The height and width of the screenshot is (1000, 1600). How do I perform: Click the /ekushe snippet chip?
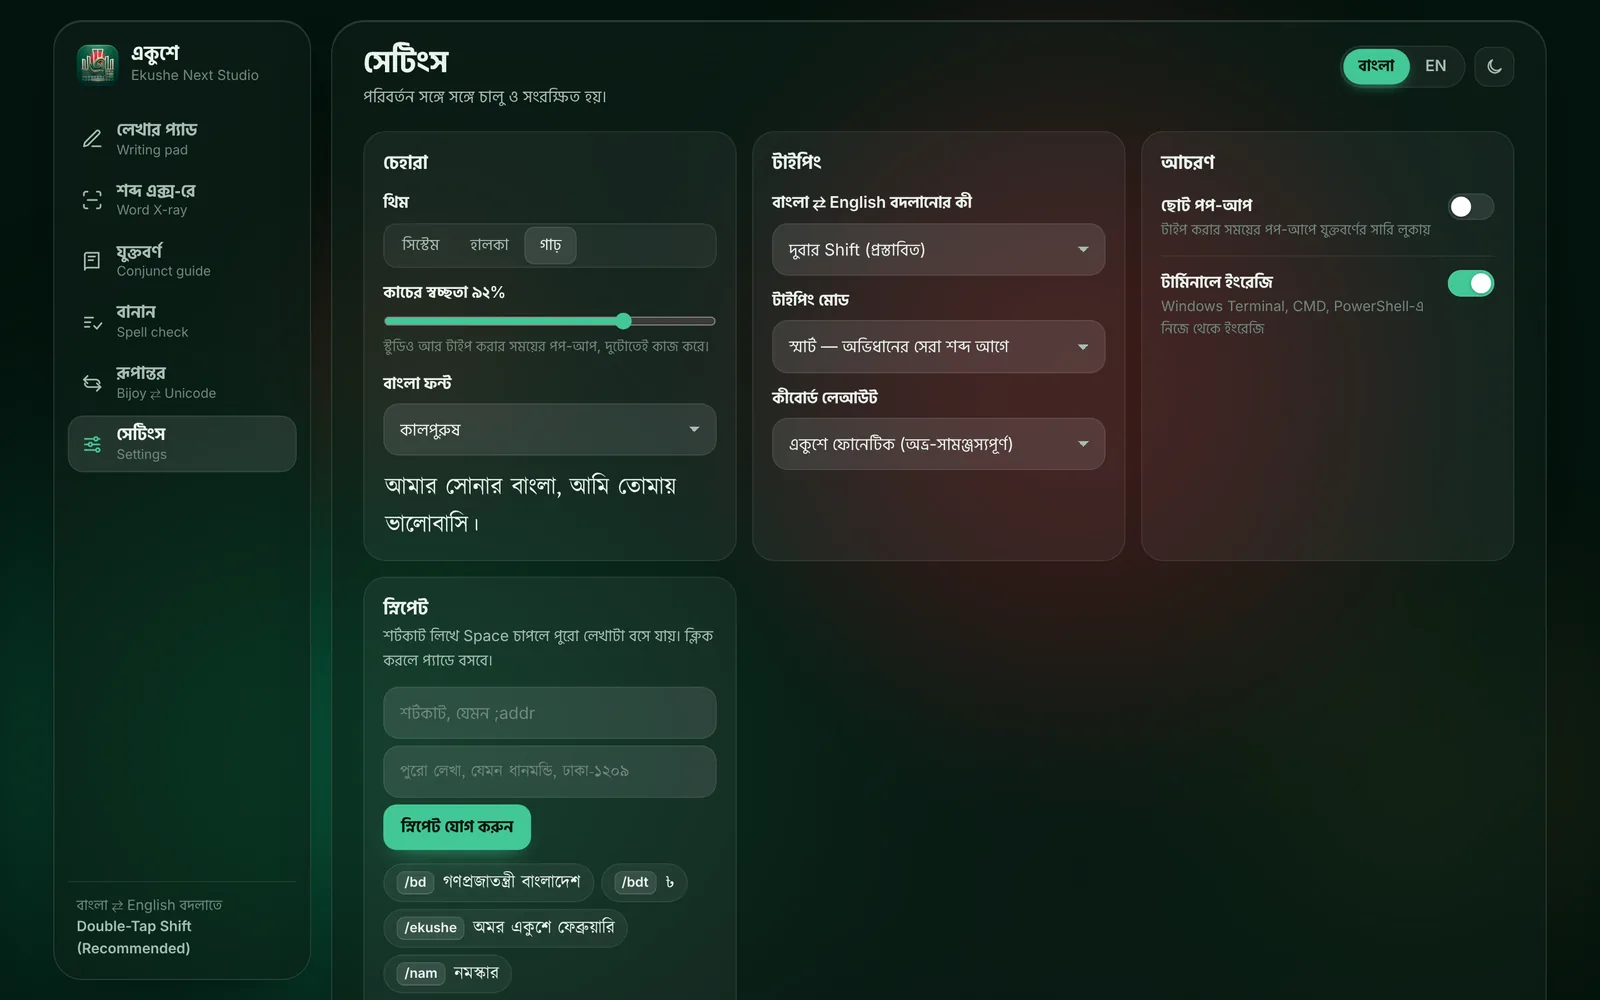coord(505,928)
